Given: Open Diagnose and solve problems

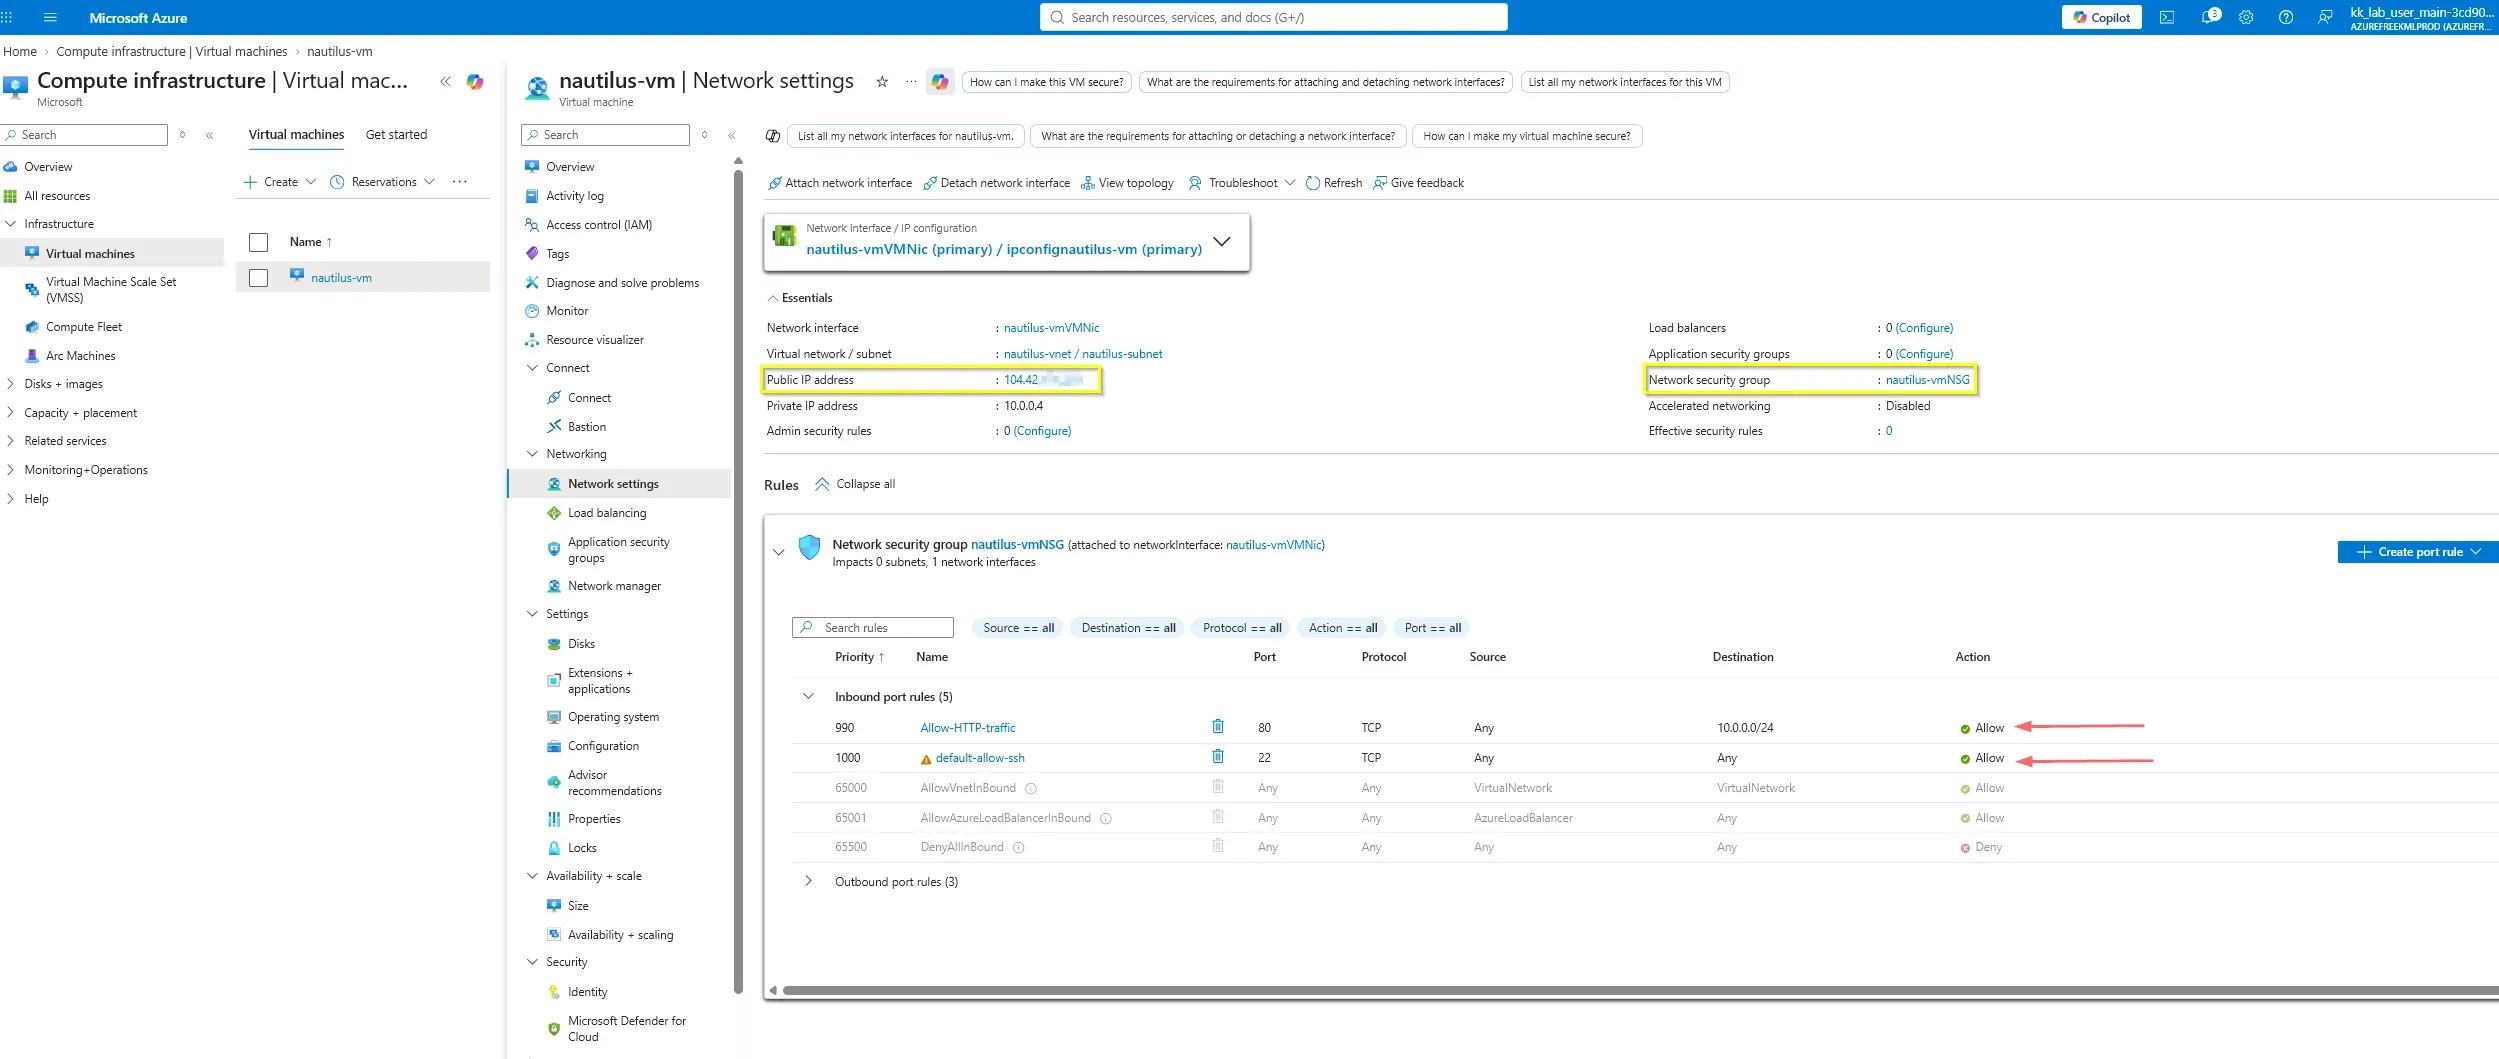Looking at the screenshot, I should (x=622, y=283).
